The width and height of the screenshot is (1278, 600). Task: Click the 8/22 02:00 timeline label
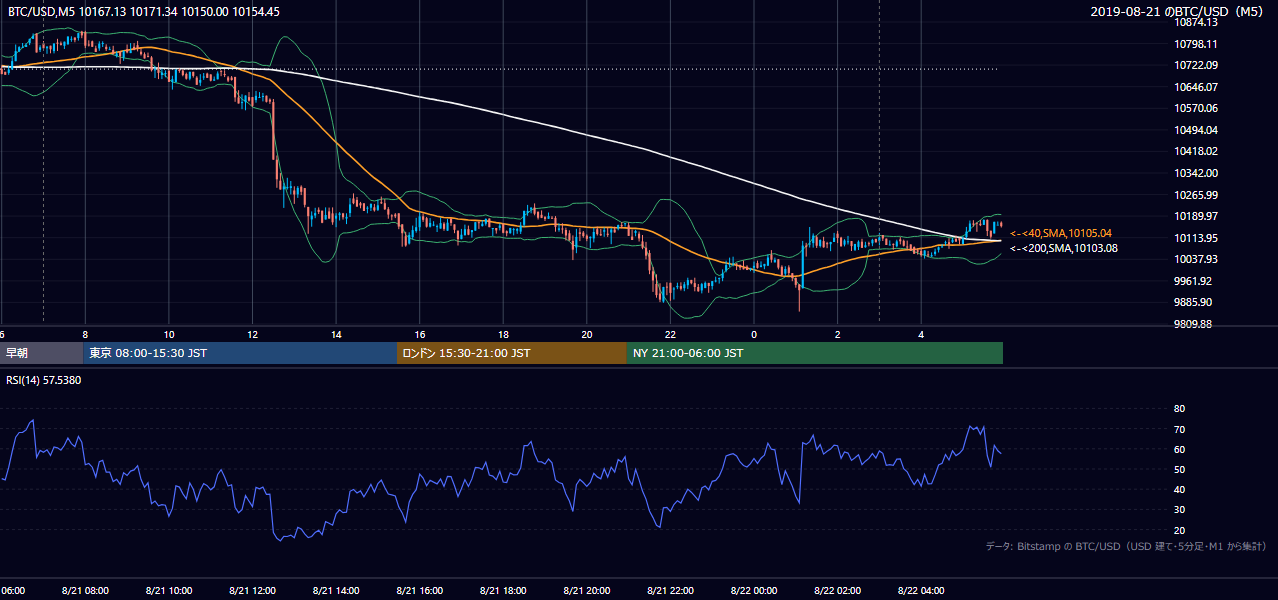pos(838,591)
